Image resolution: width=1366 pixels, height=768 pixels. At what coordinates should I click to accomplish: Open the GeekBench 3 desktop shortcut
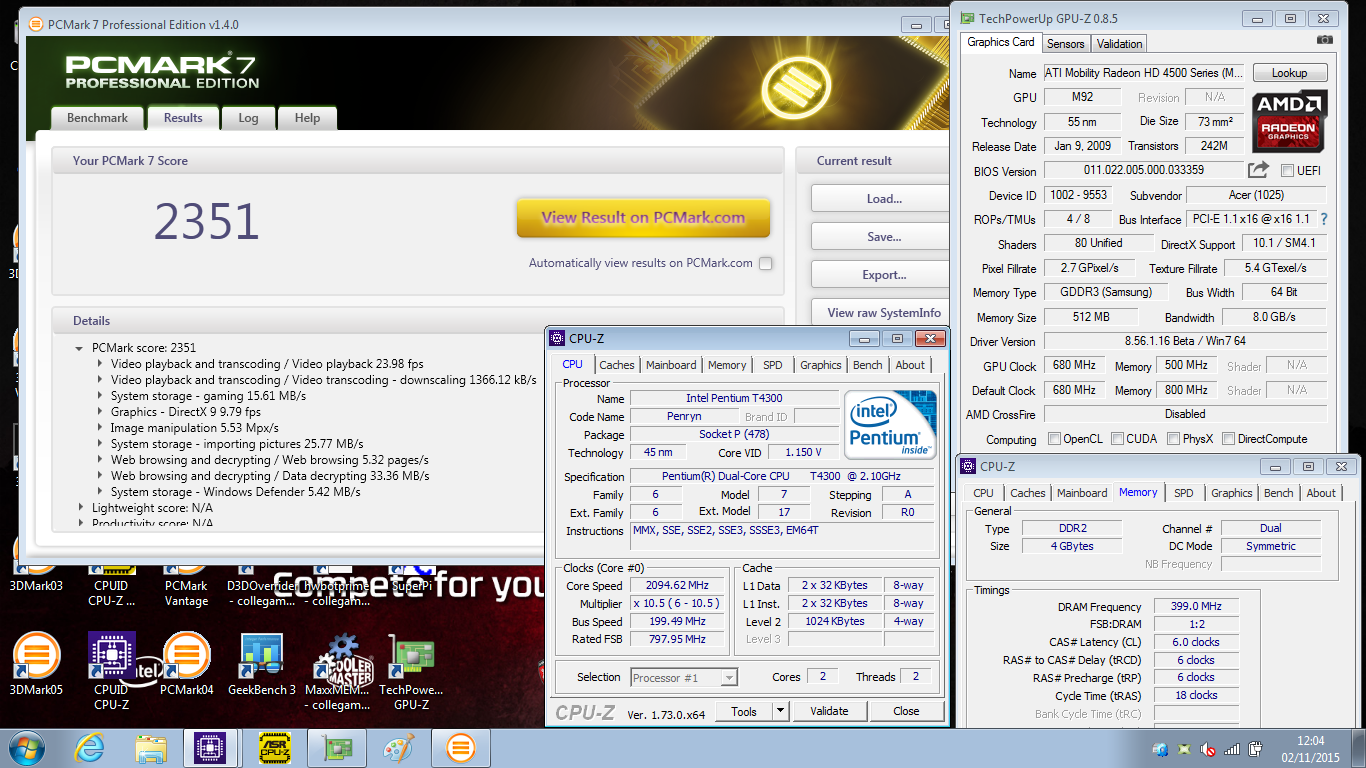[x=262, y=663]
